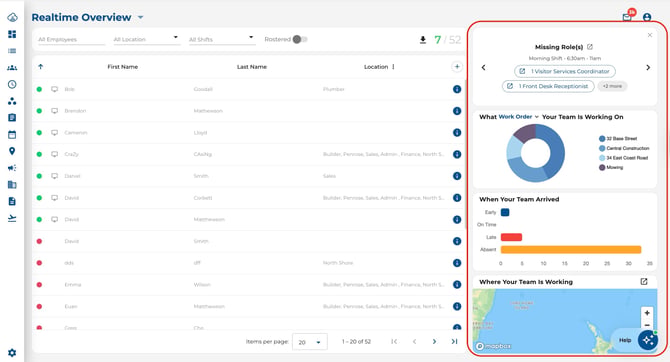Click the 34 East Coast Road legend entry
670x362 pixels.
pos(623,158)
